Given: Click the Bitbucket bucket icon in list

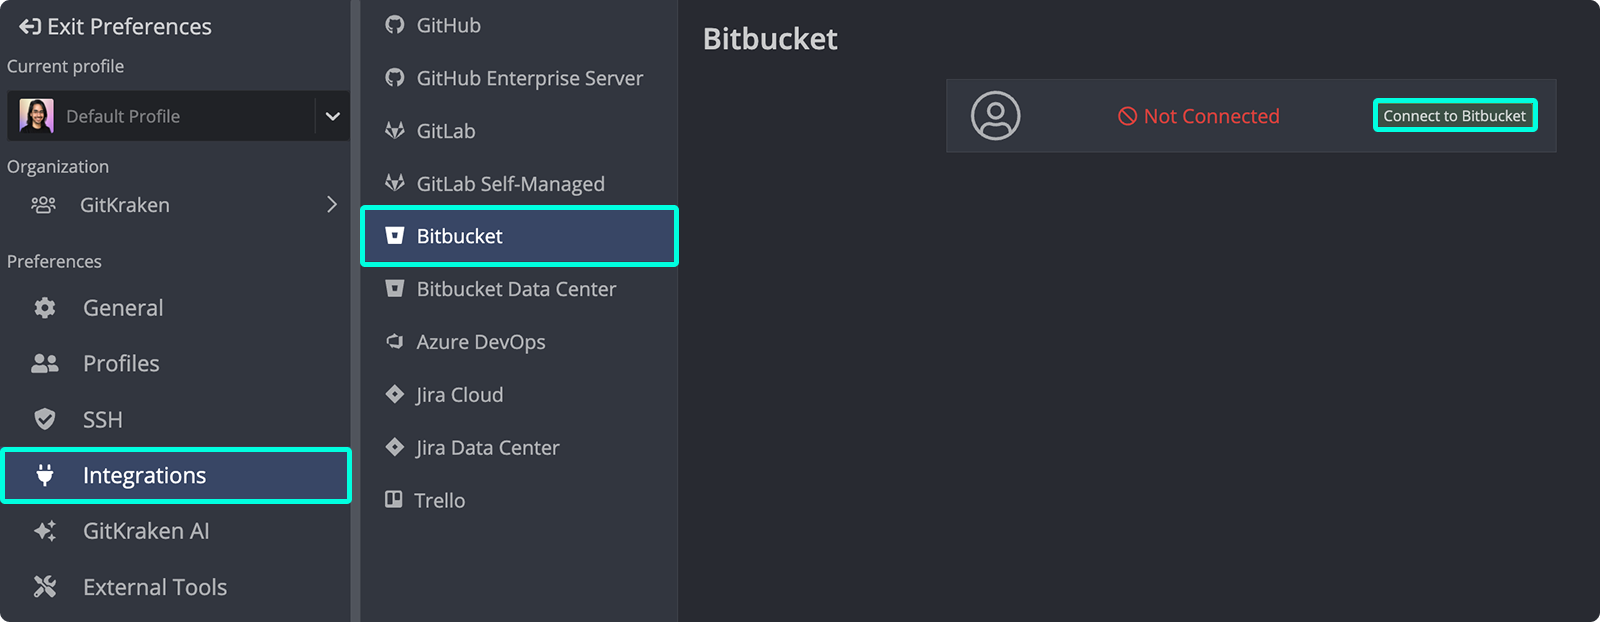Looking at the screenshot, I should 395,236.
